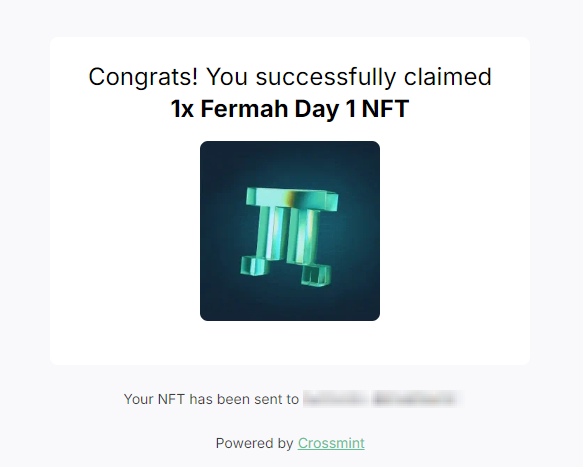Click the bold NFT word in the title
The image size is (583, 467).
click(x=385, y=109)
